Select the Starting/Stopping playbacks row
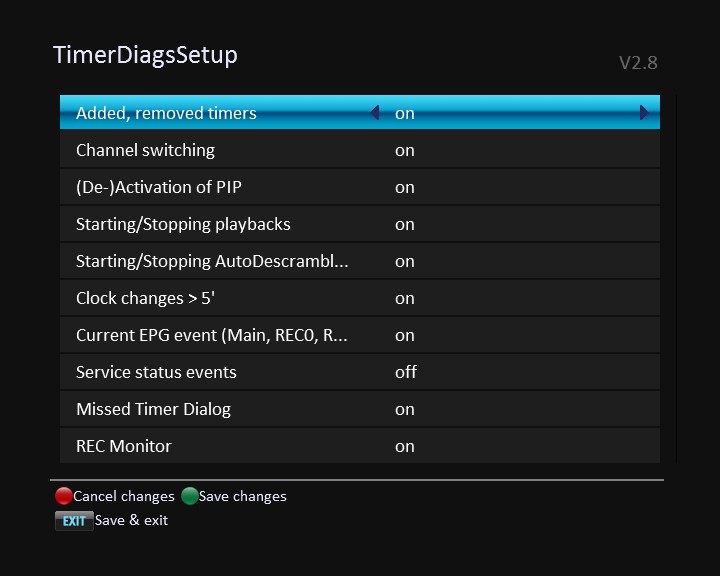720x576 pixels. pos(183,224)
